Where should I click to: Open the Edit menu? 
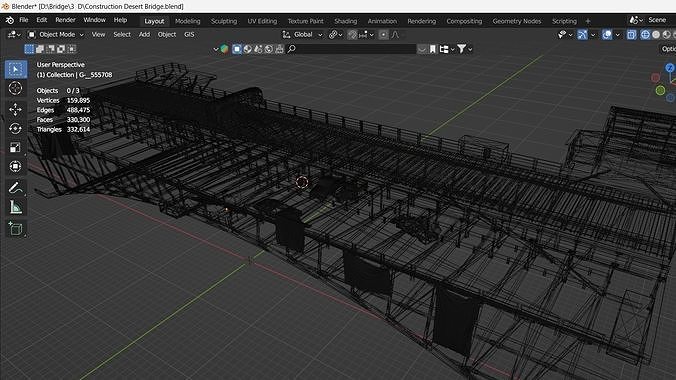tap(42, 20)
